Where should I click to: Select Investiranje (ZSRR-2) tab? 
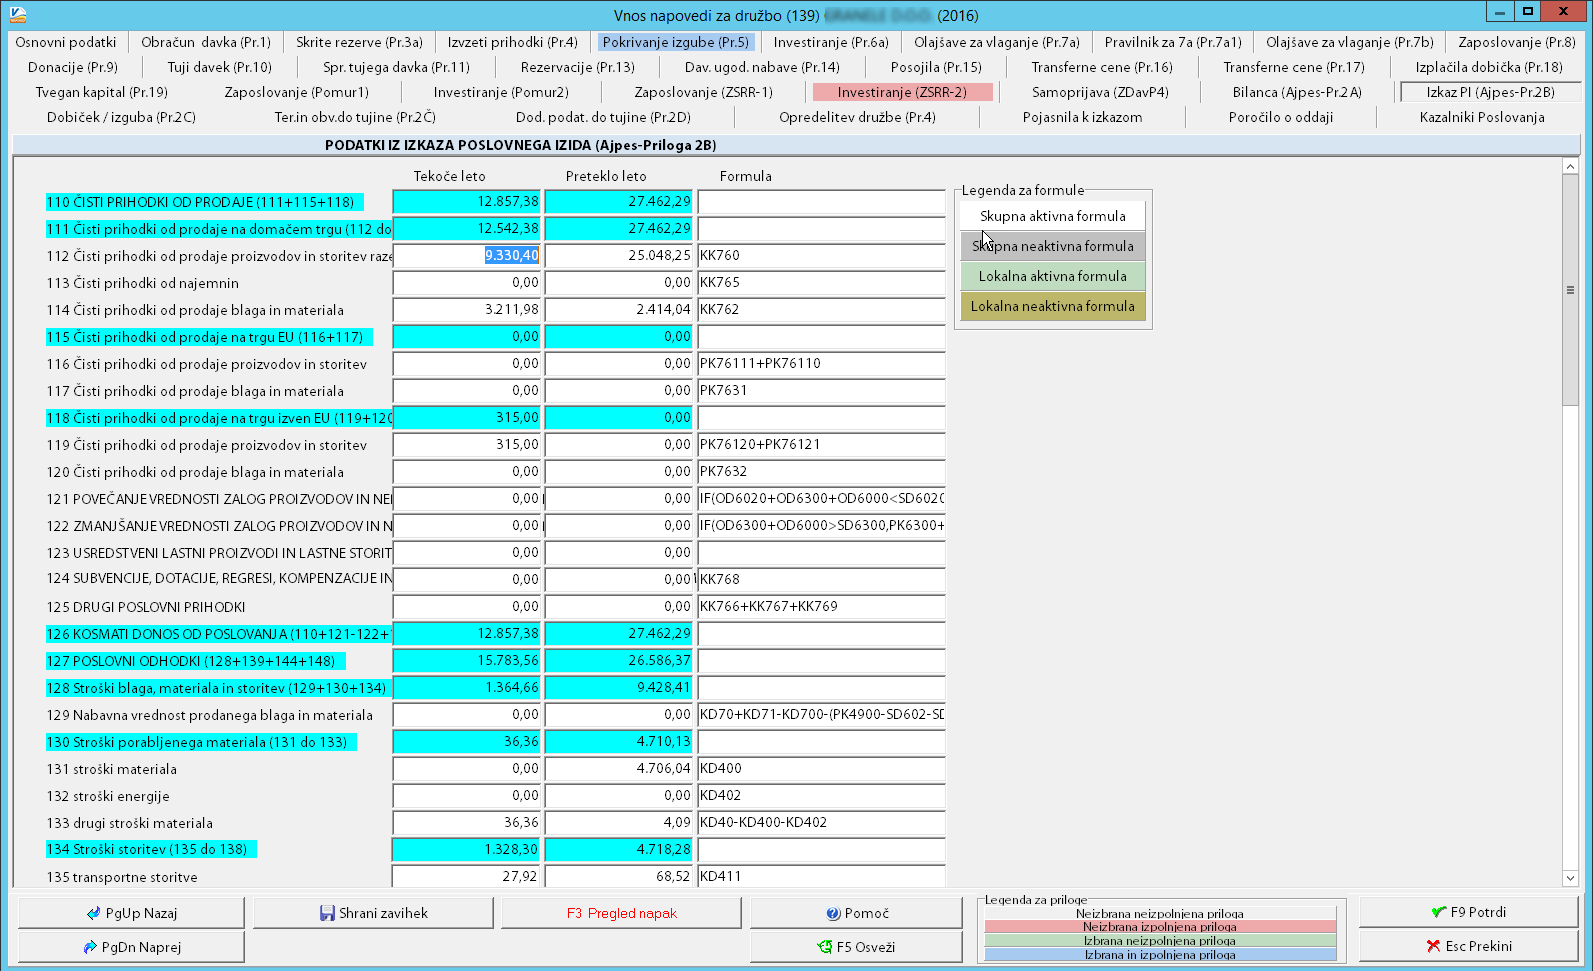902,92
